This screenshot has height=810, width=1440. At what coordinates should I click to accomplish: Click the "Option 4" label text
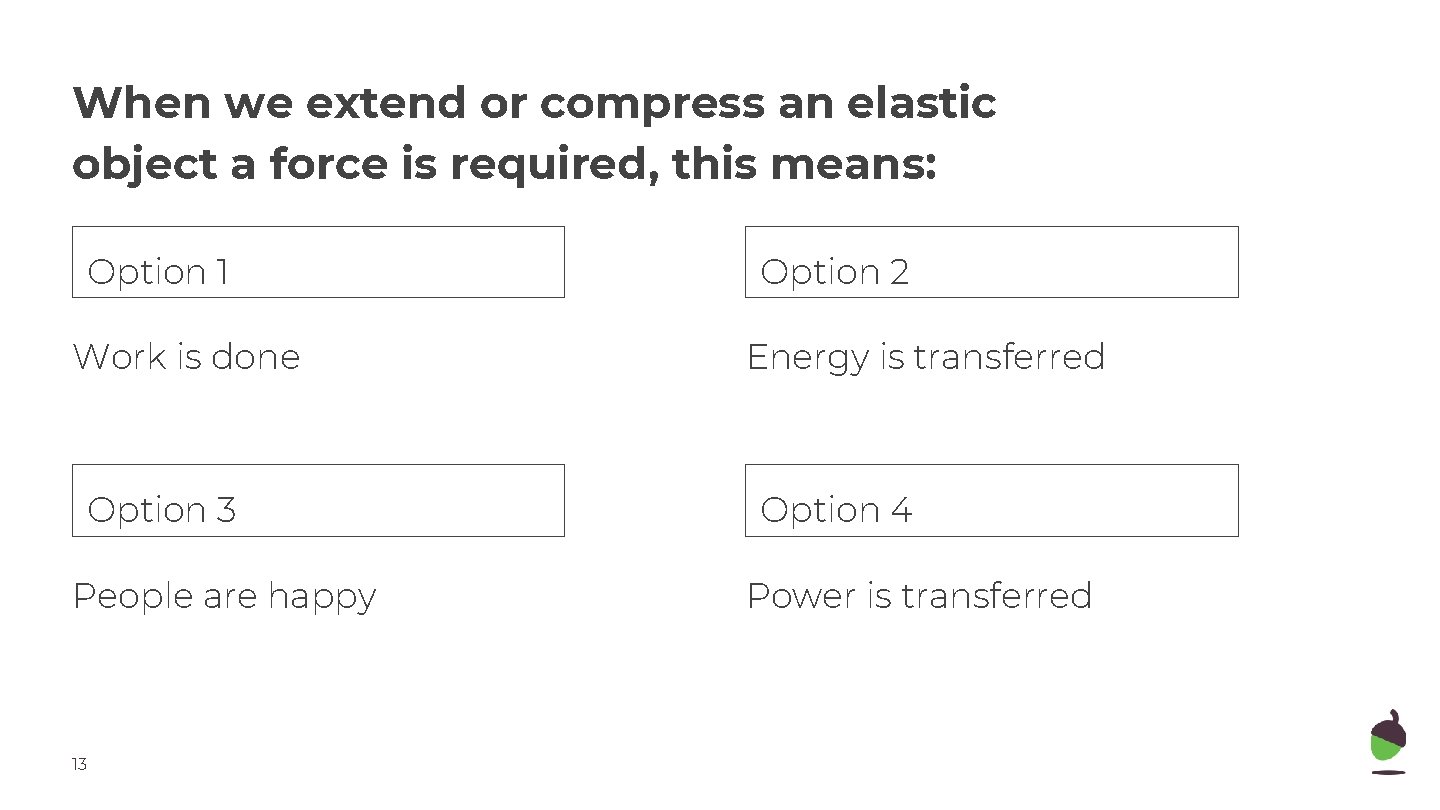tap(836, 510)
